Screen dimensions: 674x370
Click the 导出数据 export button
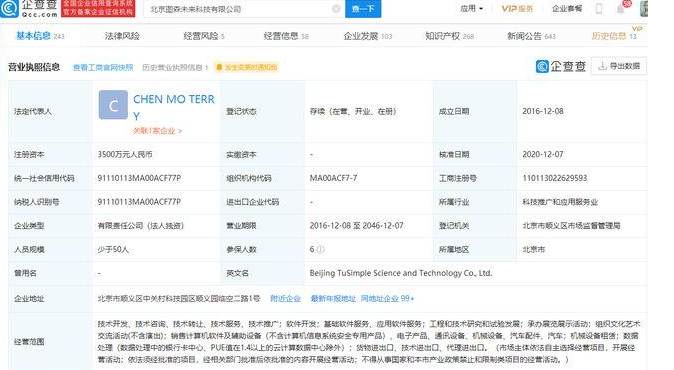[x=619, y=66]
